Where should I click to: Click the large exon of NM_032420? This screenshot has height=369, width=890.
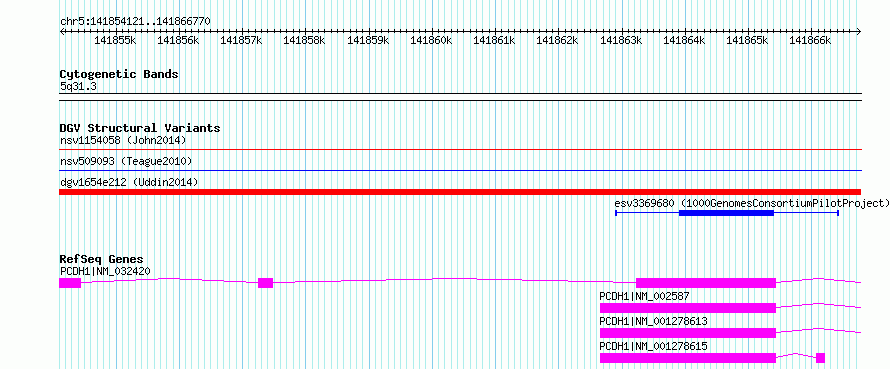pos(706,283)
